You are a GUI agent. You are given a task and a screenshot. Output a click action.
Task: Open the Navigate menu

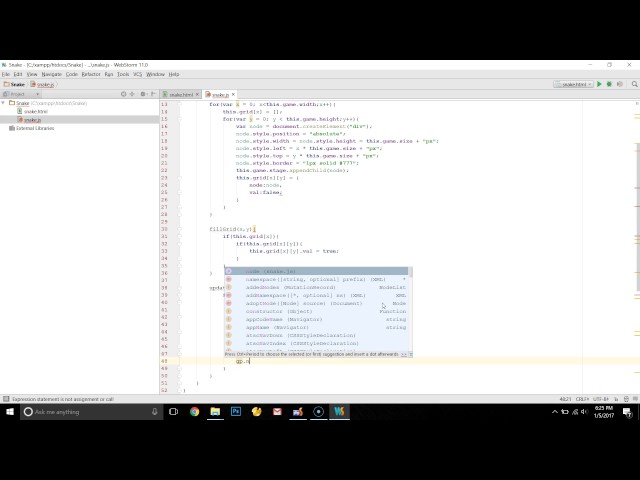click(x=51, y=74)
